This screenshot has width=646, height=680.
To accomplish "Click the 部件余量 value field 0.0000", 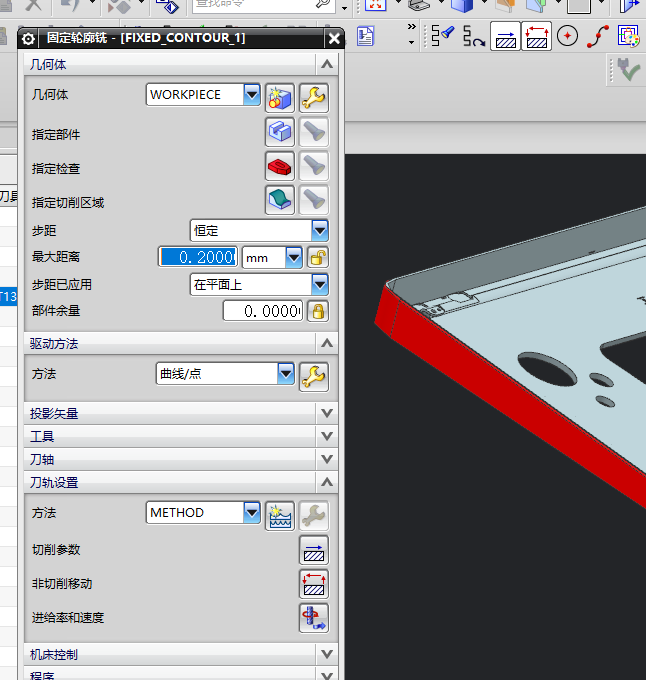I will (x=263, y=311).
